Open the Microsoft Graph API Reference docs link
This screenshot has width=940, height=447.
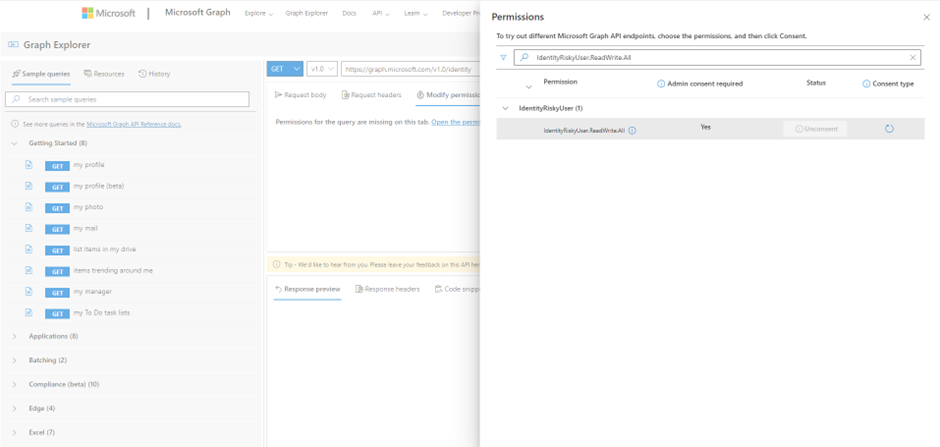(x=134, y=125)
